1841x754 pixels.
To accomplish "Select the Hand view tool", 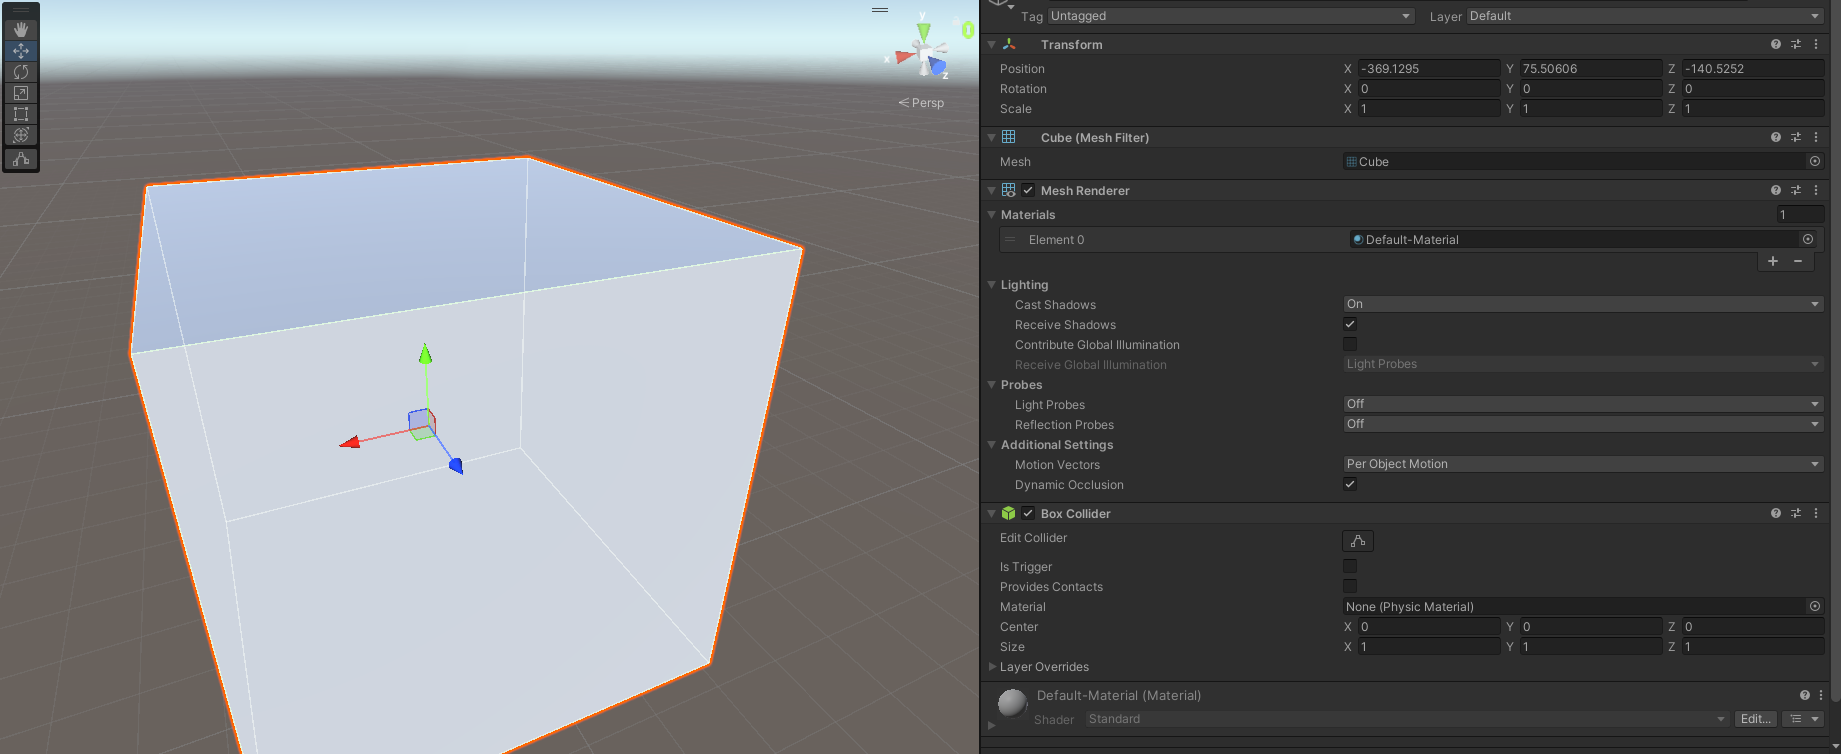I will coord(20,30).
